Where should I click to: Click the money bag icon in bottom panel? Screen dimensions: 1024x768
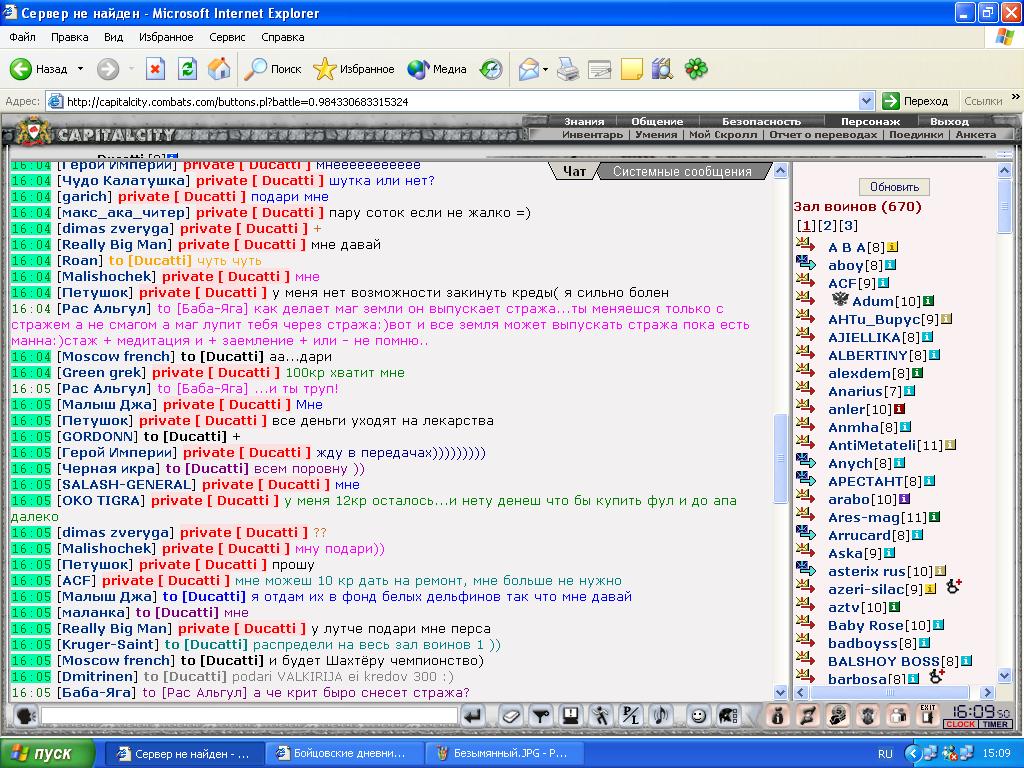tap(777, 716)
